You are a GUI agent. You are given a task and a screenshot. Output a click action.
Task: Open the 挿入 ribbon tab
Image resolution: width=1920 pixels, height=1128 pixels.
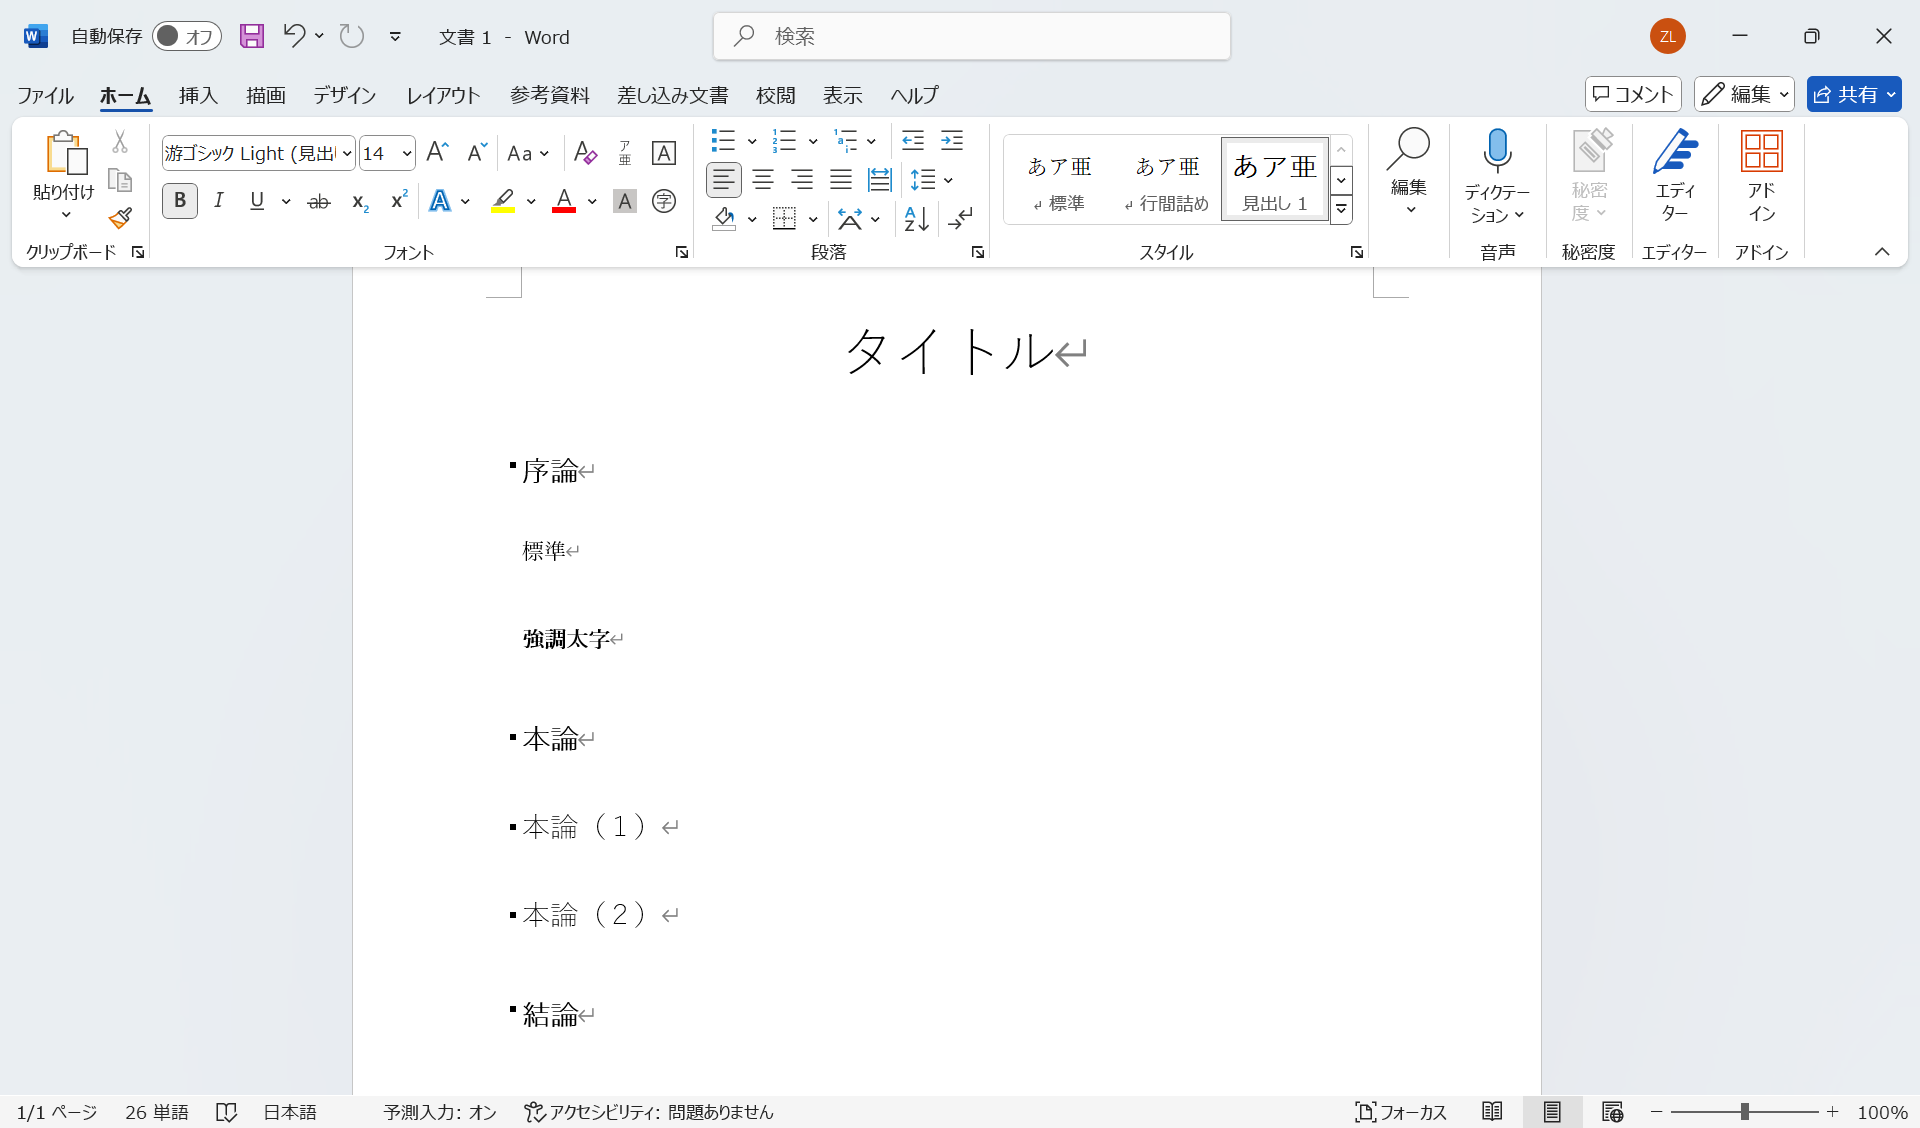click(x=198, y=95)
